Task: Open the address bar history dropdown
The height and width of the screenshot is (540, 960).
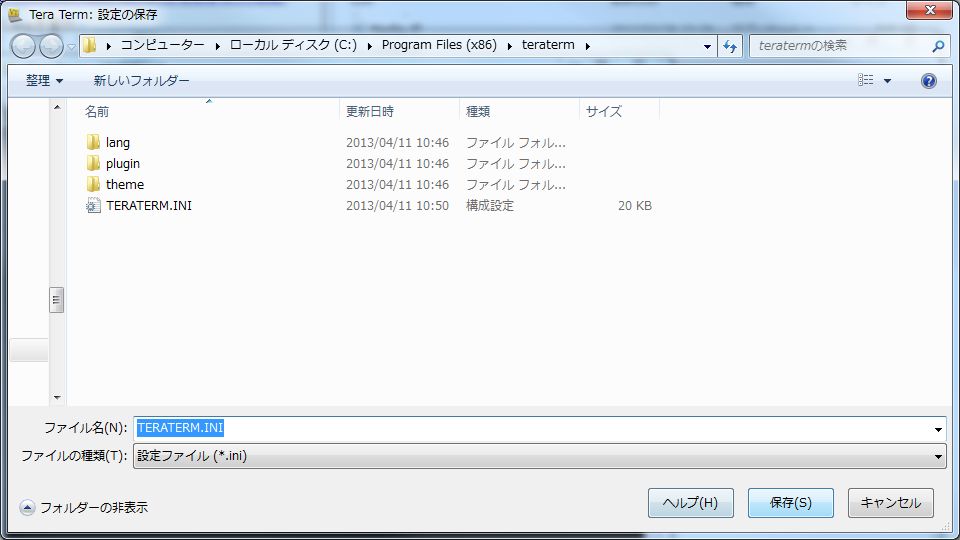Action: tap(707, 46)
